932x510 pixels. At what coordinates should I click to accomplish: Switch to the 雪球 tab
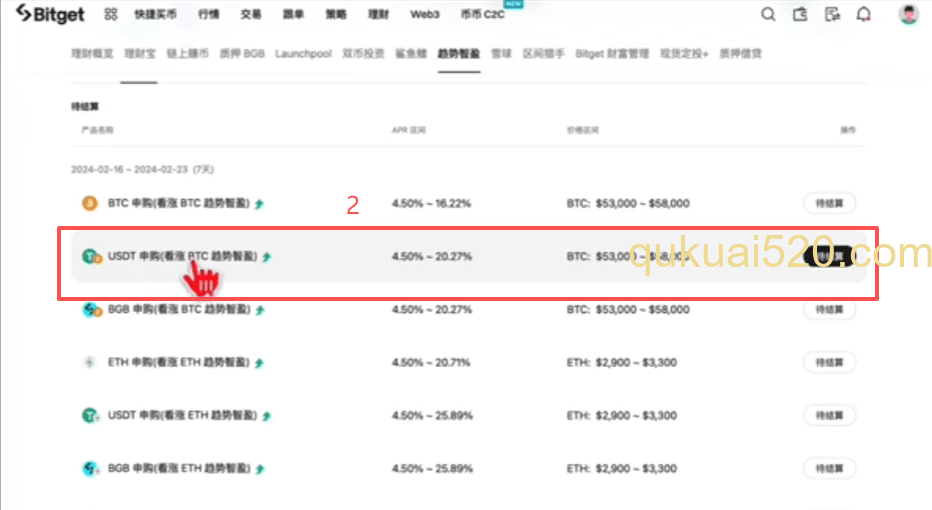tap(501, 53)
